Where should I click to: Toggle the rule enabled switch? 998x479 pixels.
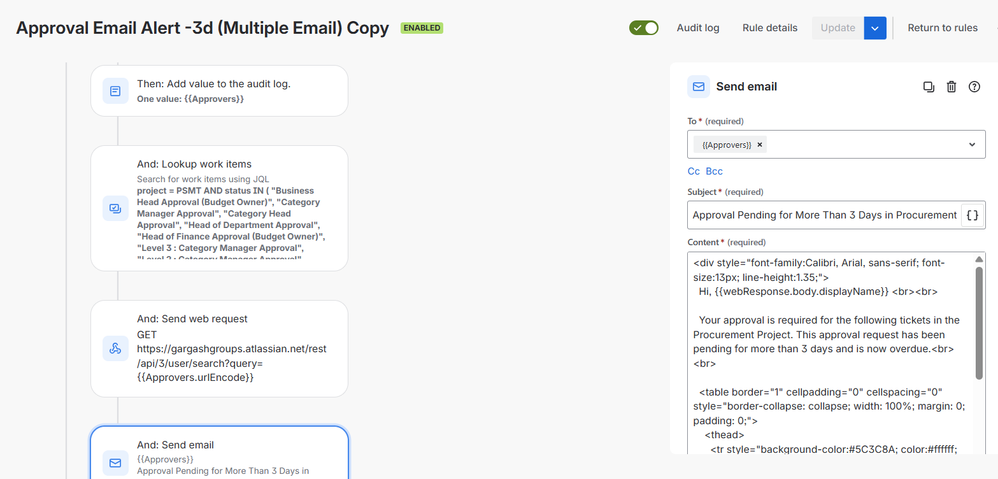click(644, 28)
